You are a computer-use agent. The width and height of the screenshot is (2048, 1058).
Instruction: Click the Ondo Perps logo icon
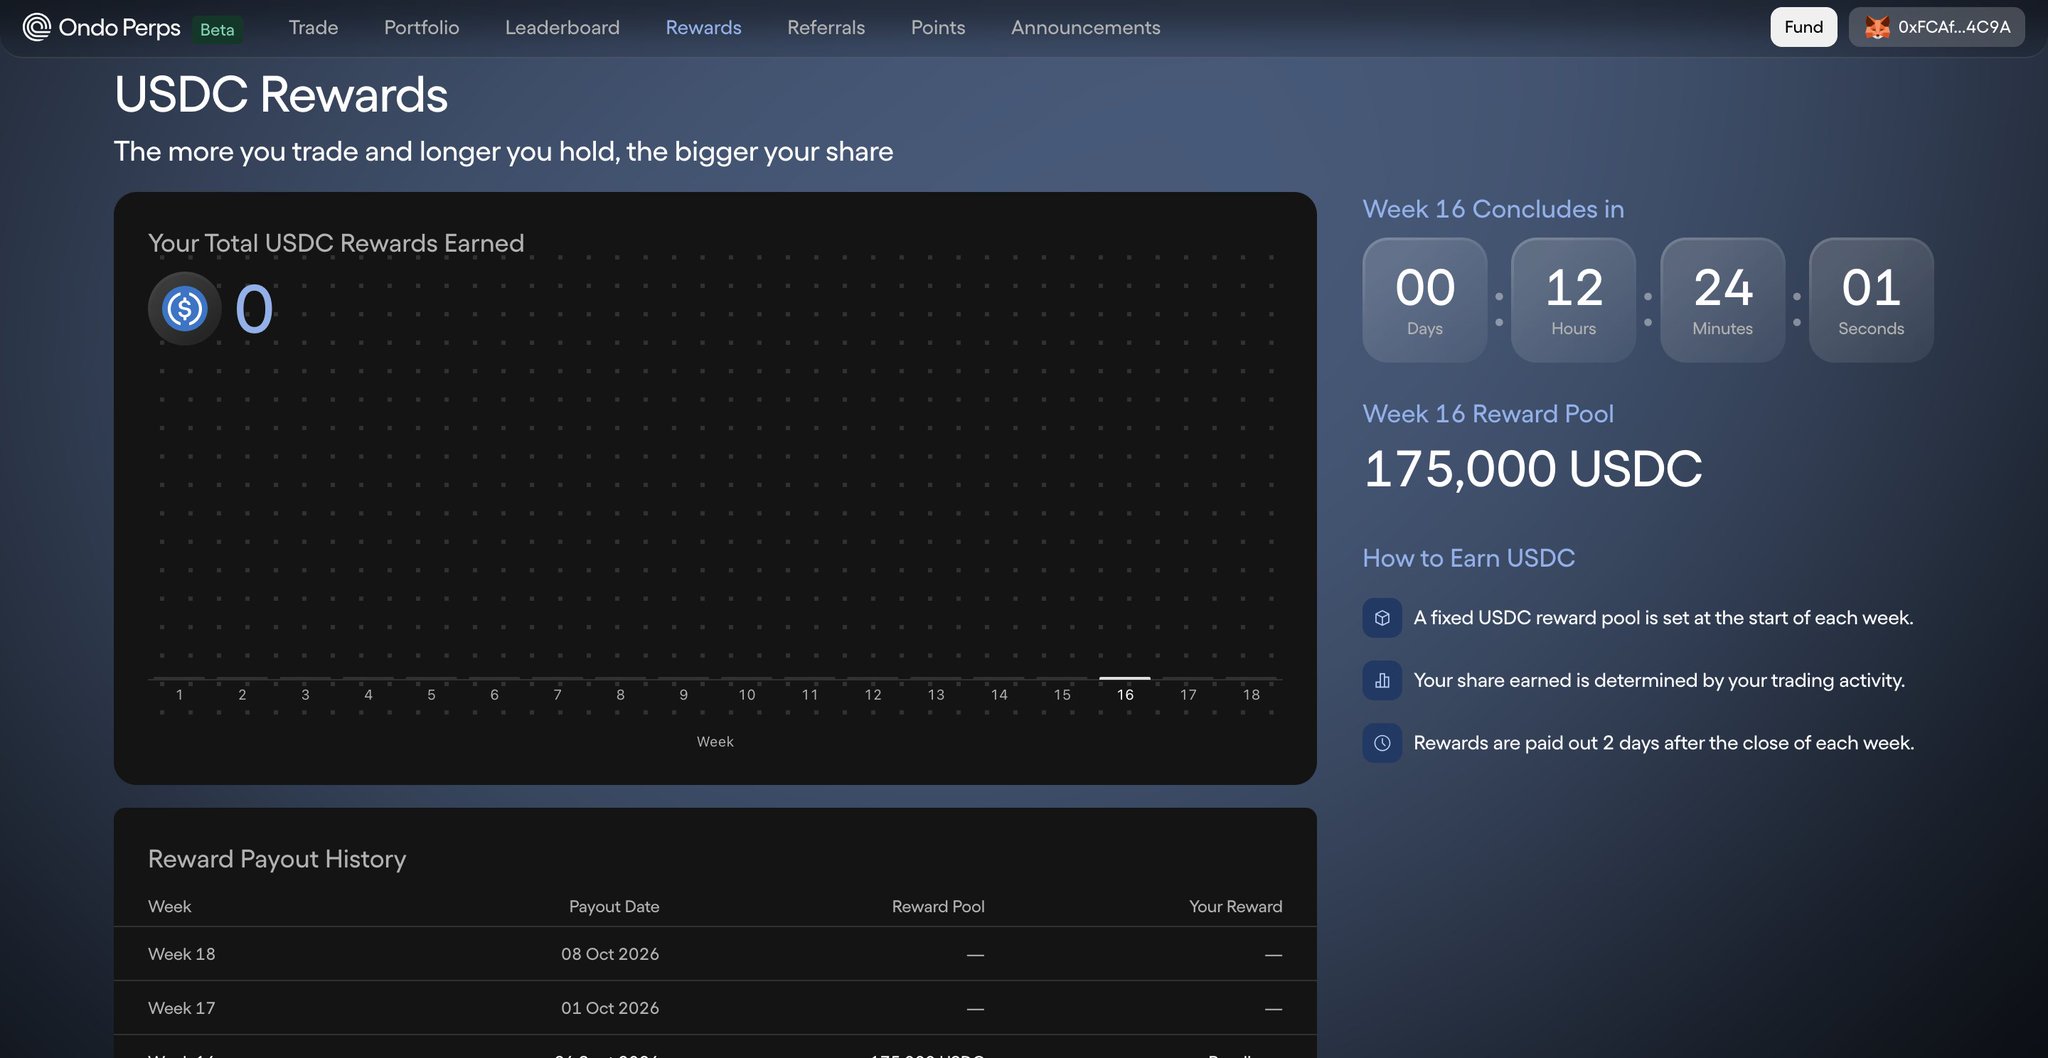[x=37, y=27]
